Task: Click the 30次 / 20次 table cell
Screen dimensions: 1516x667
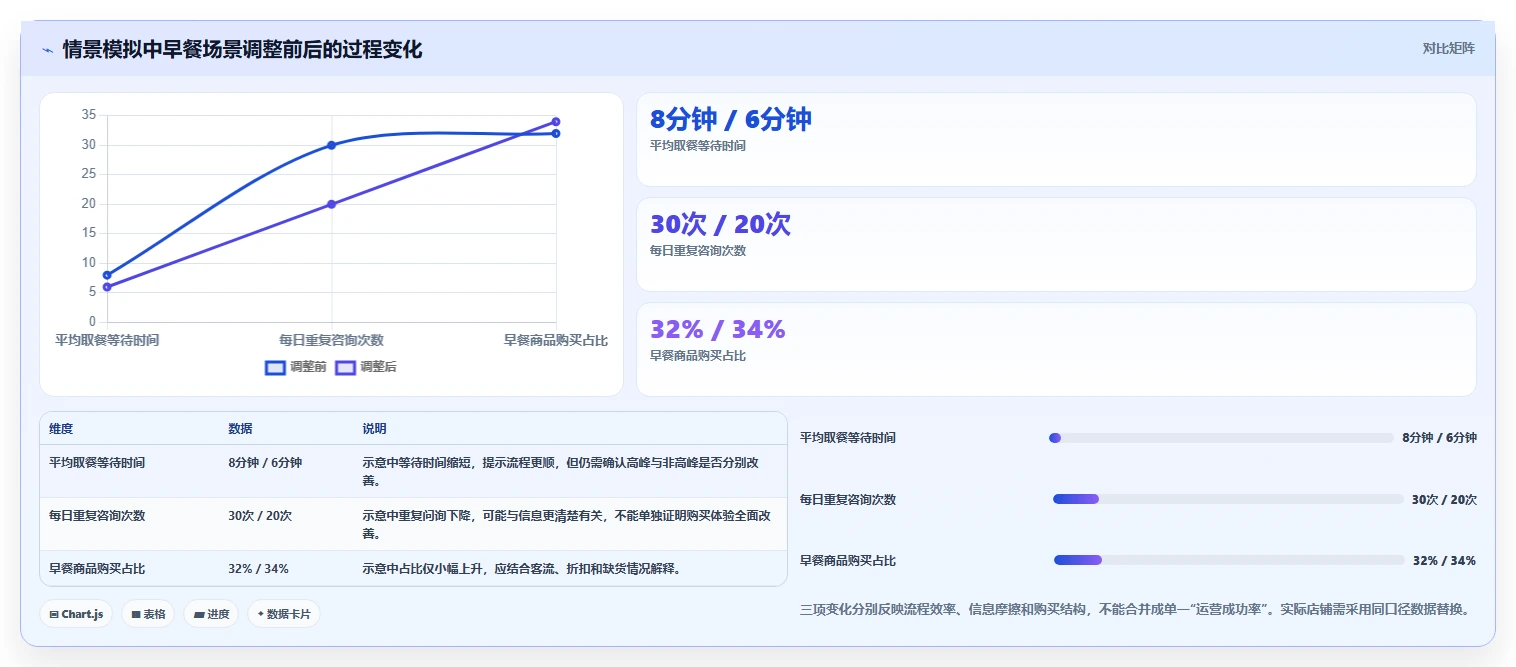Action: click(x=260, y=516)
